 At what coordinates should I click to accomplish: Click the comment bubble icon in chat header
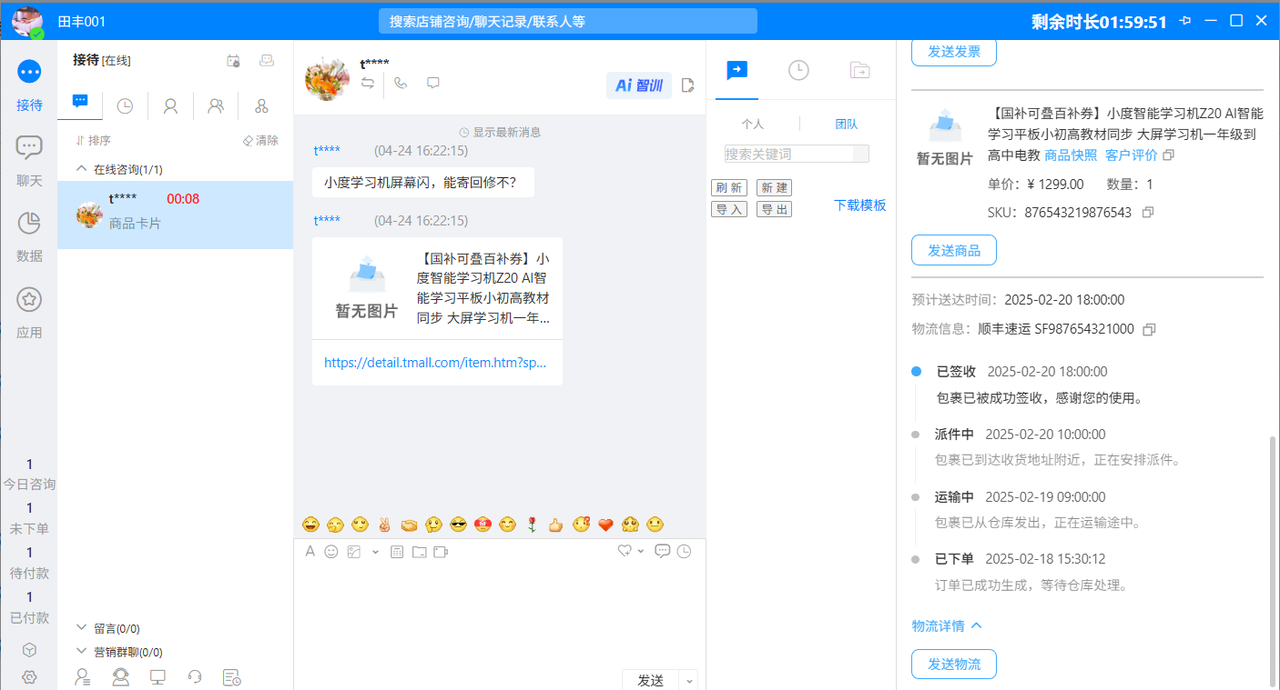pyautogui.click(x=433, y=84)
